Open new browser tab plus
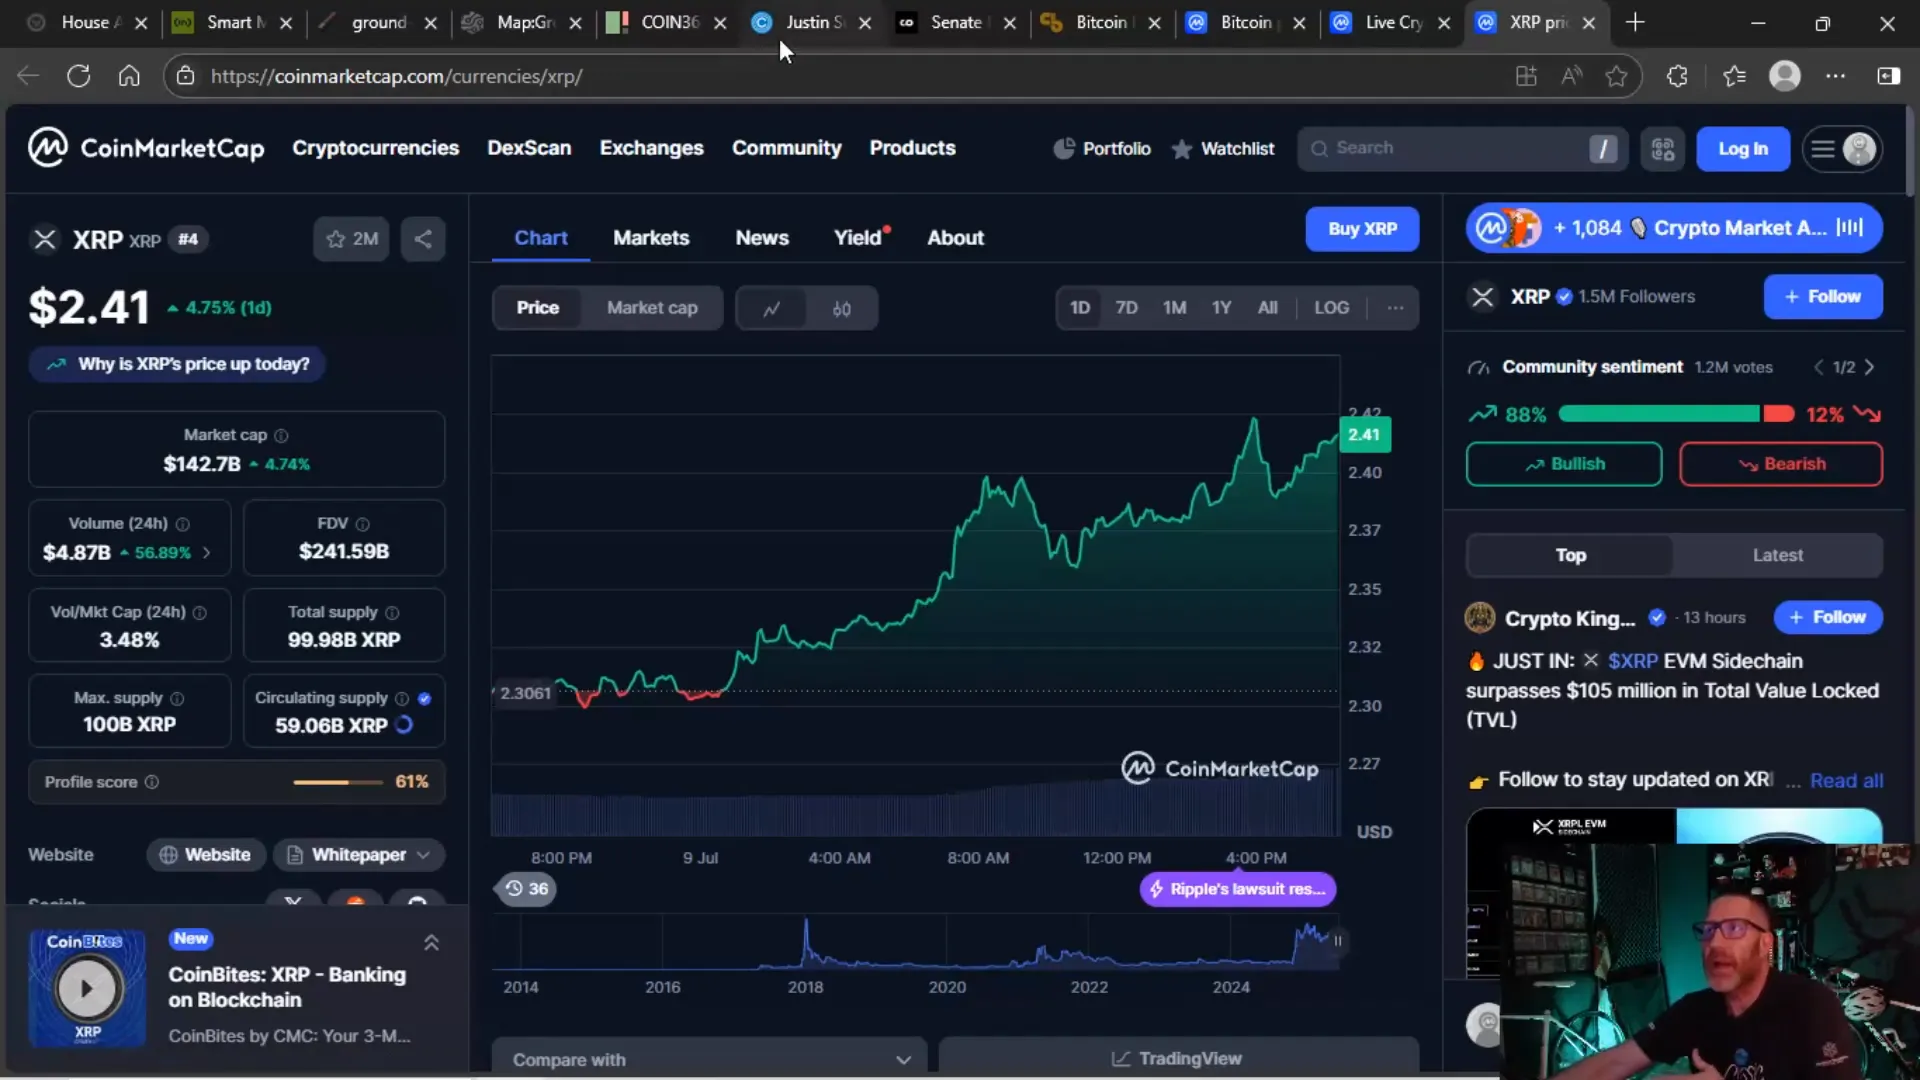 1635,22
